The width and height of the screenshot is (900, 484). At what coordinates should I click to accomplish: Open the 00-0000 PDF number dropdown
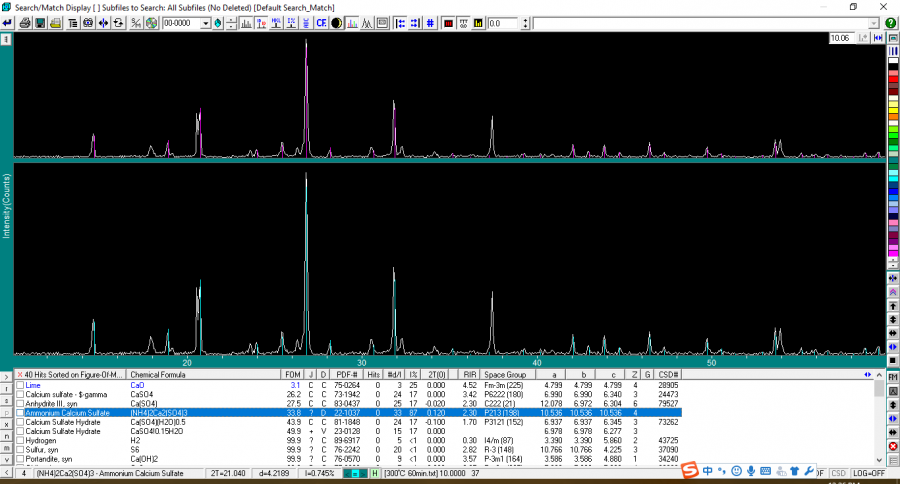[x=206, y=23]
